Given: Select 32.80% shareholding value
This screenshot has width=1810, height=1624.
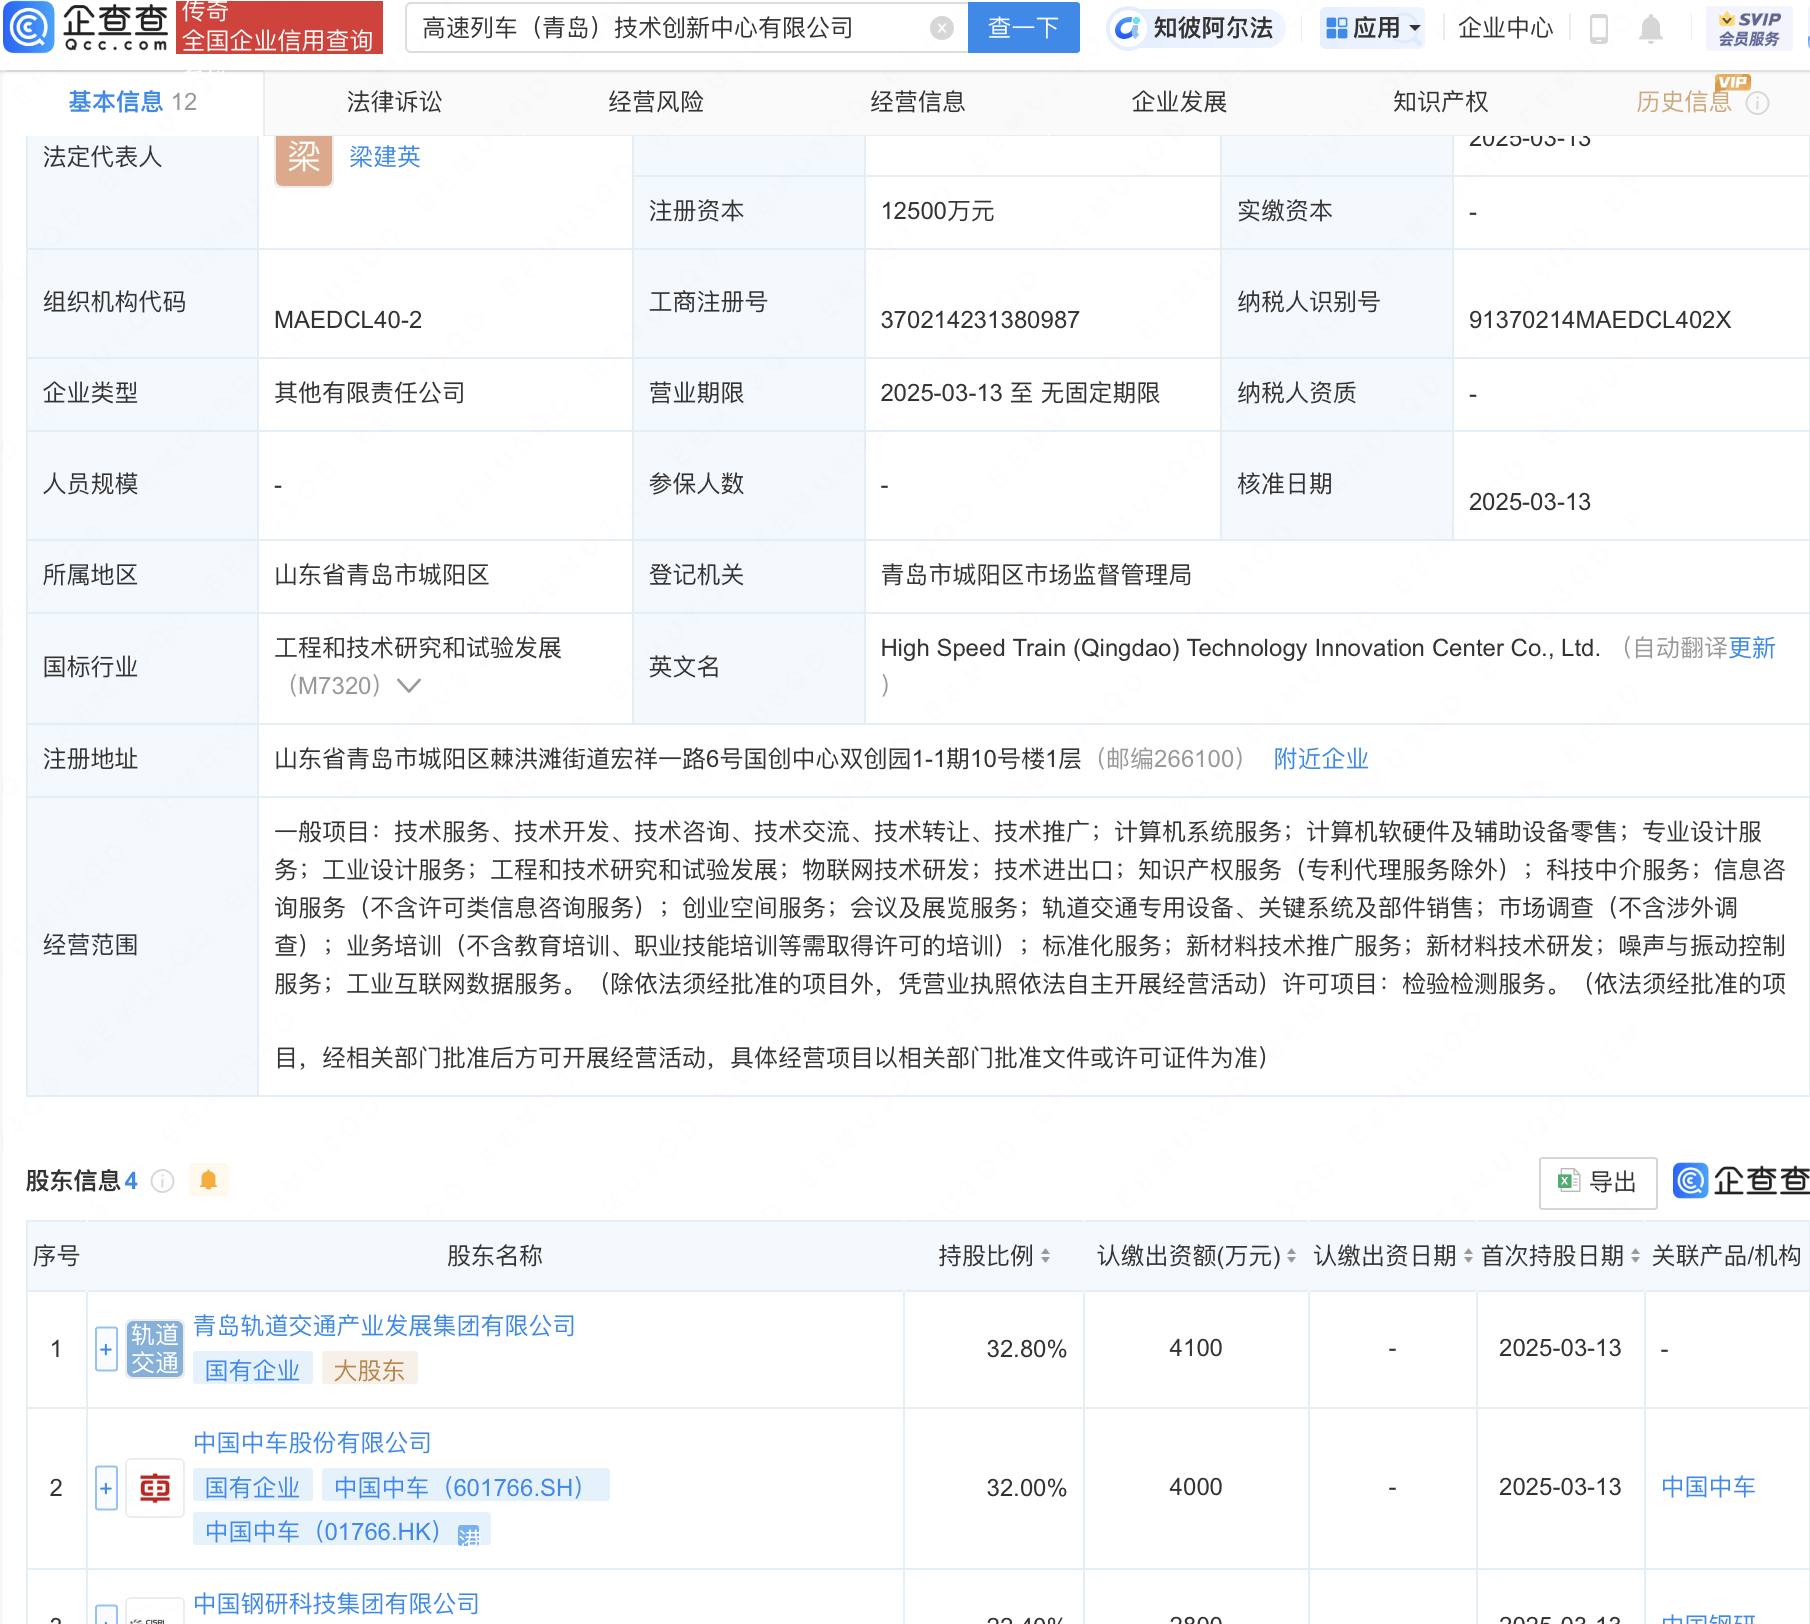Looking at the screenshot, I should pos(1026,1349).
